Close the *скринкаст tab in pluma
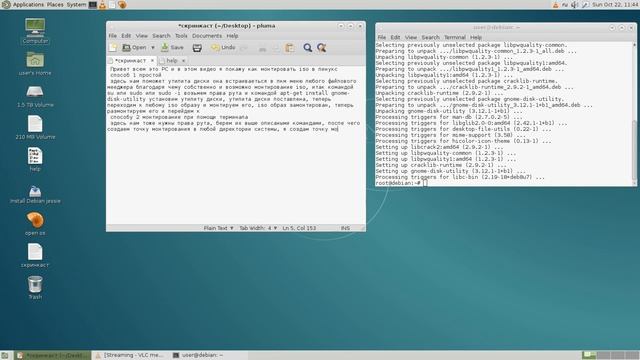640x360 pixels. click(152, 60)
